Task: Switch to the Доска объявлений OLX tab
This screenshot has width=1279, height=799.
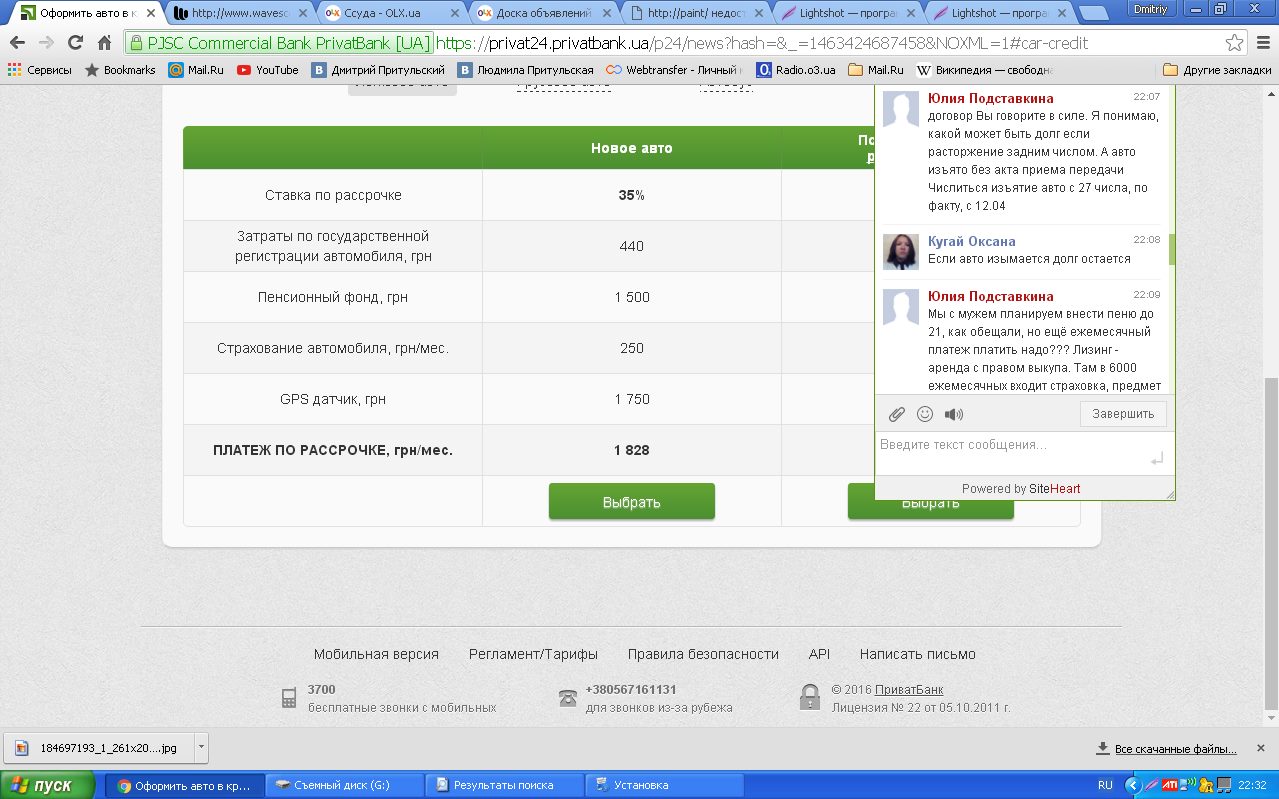Action: click(542, 13)
